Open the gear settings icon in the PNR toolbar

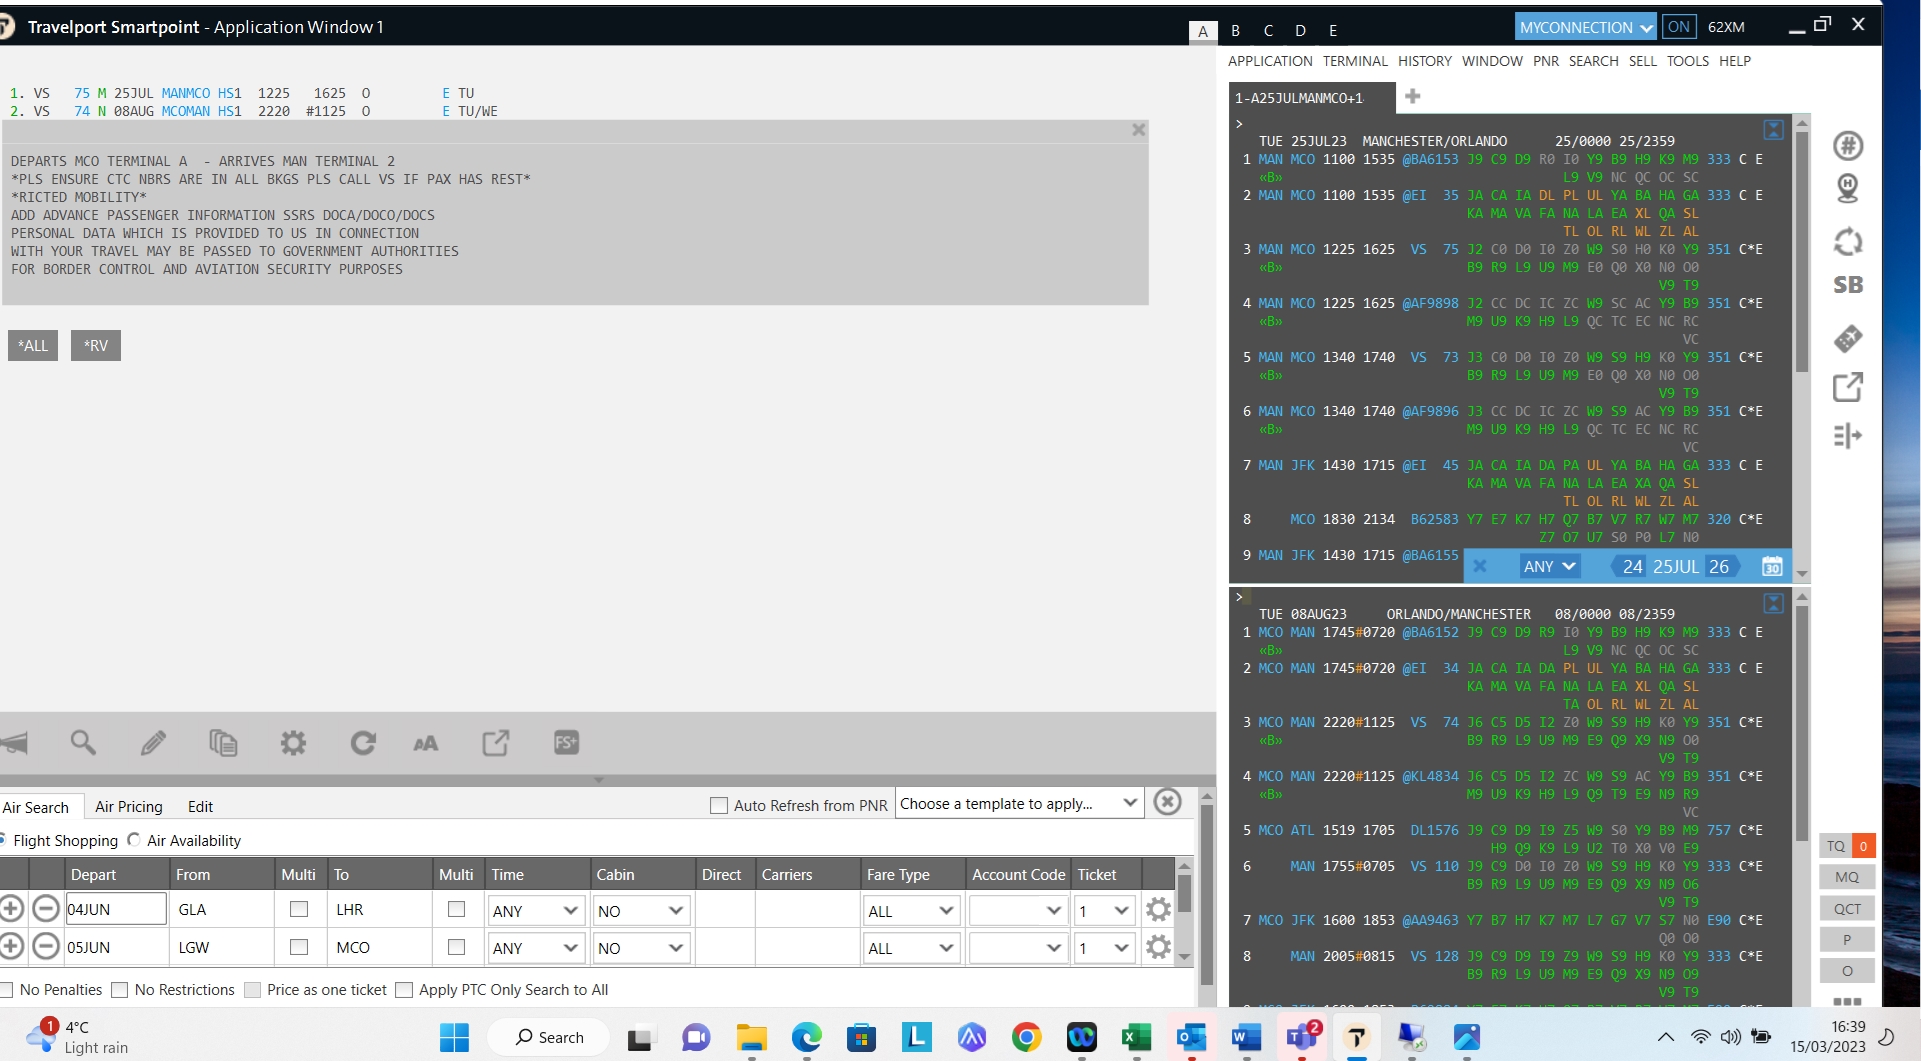point(293,743)
